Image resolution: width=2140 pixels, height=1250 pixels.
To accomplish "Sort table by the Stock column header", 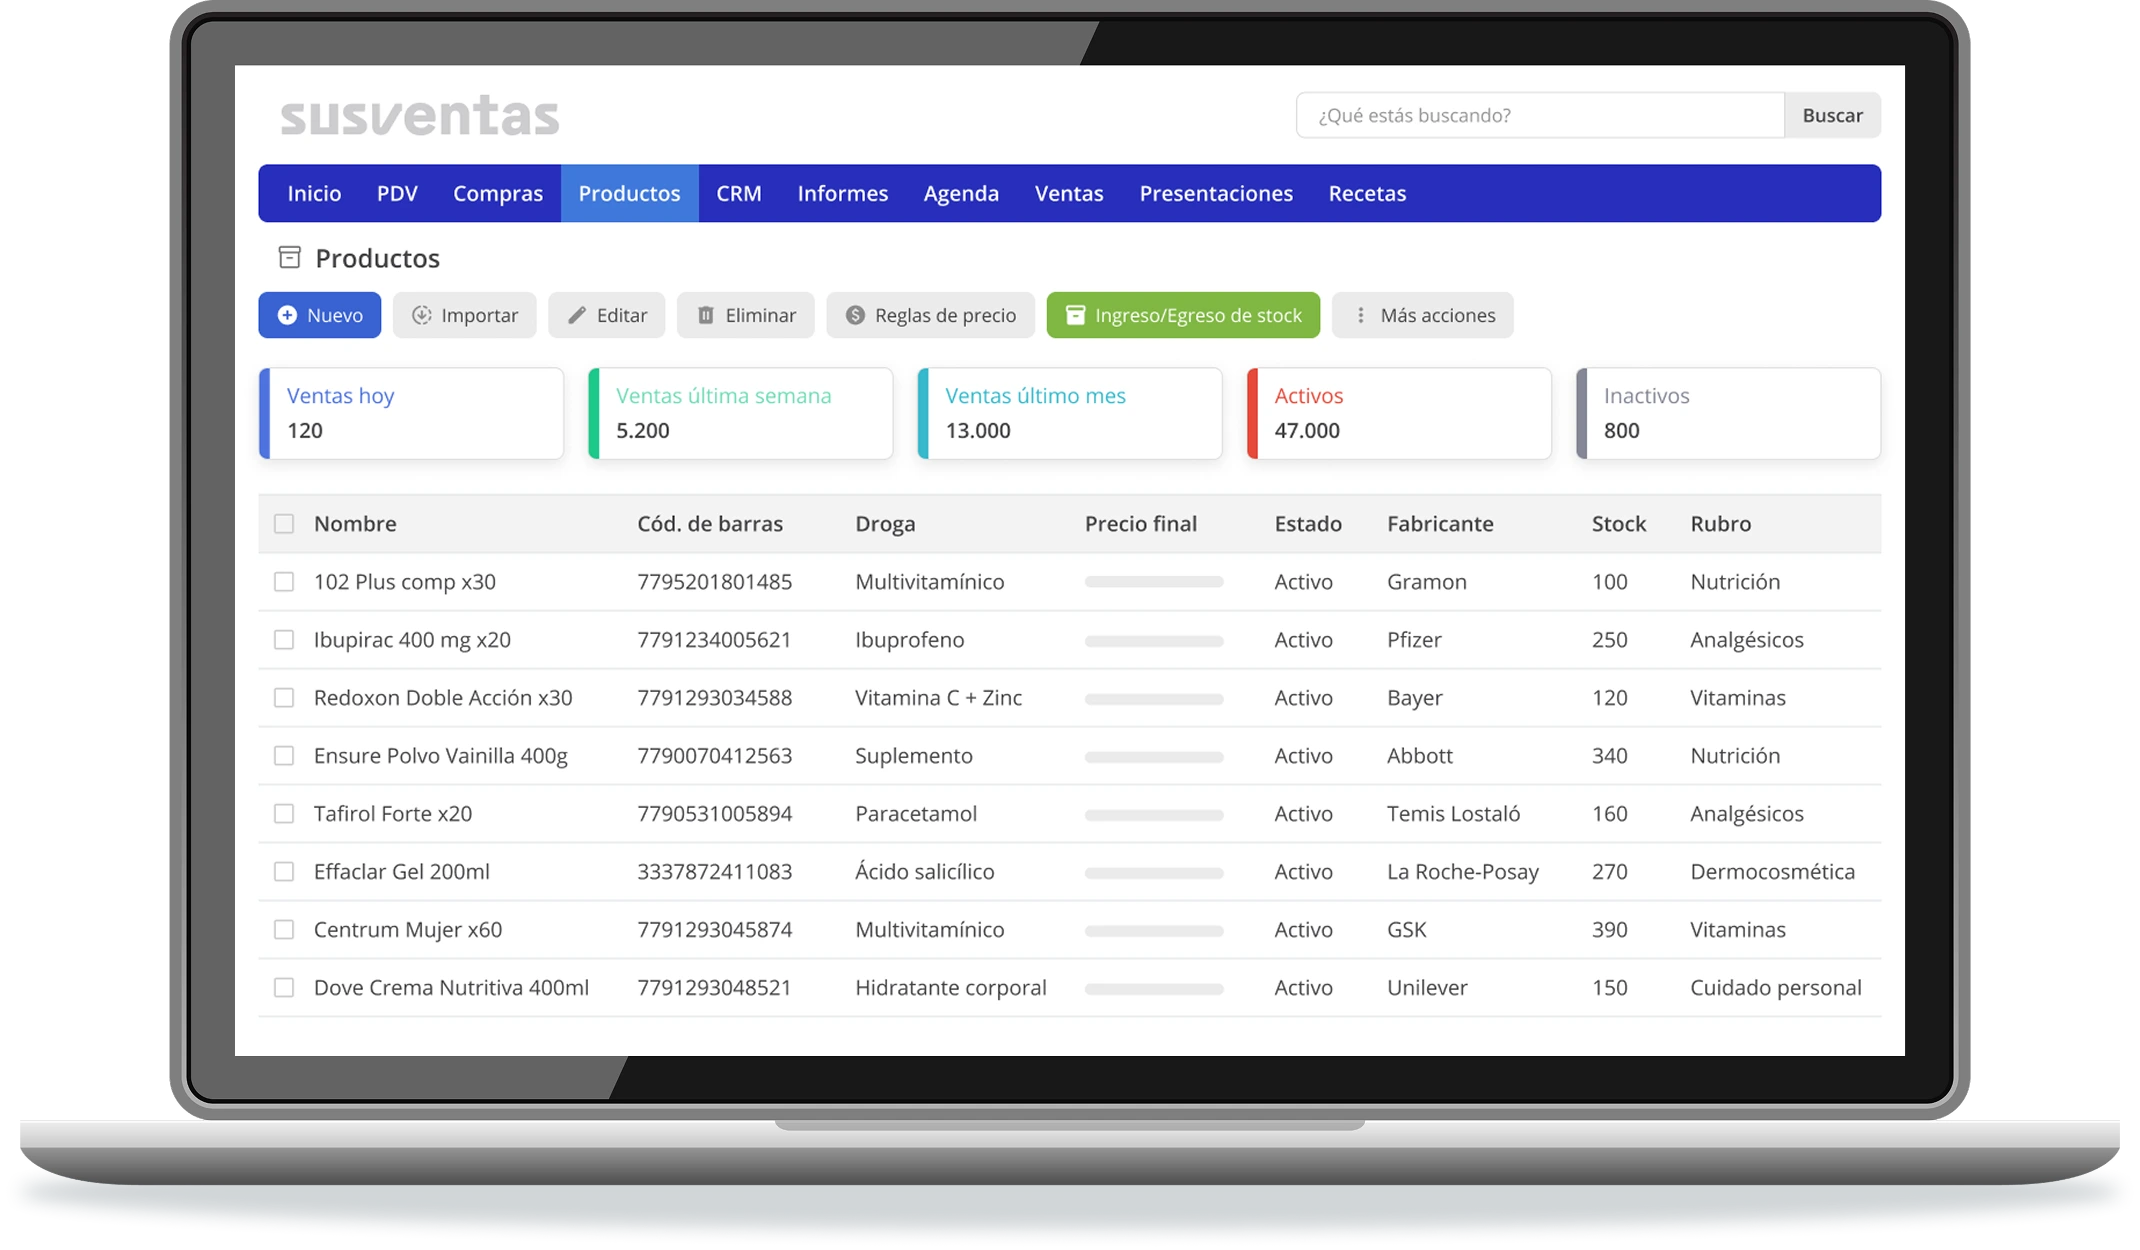I will 1617,522.
